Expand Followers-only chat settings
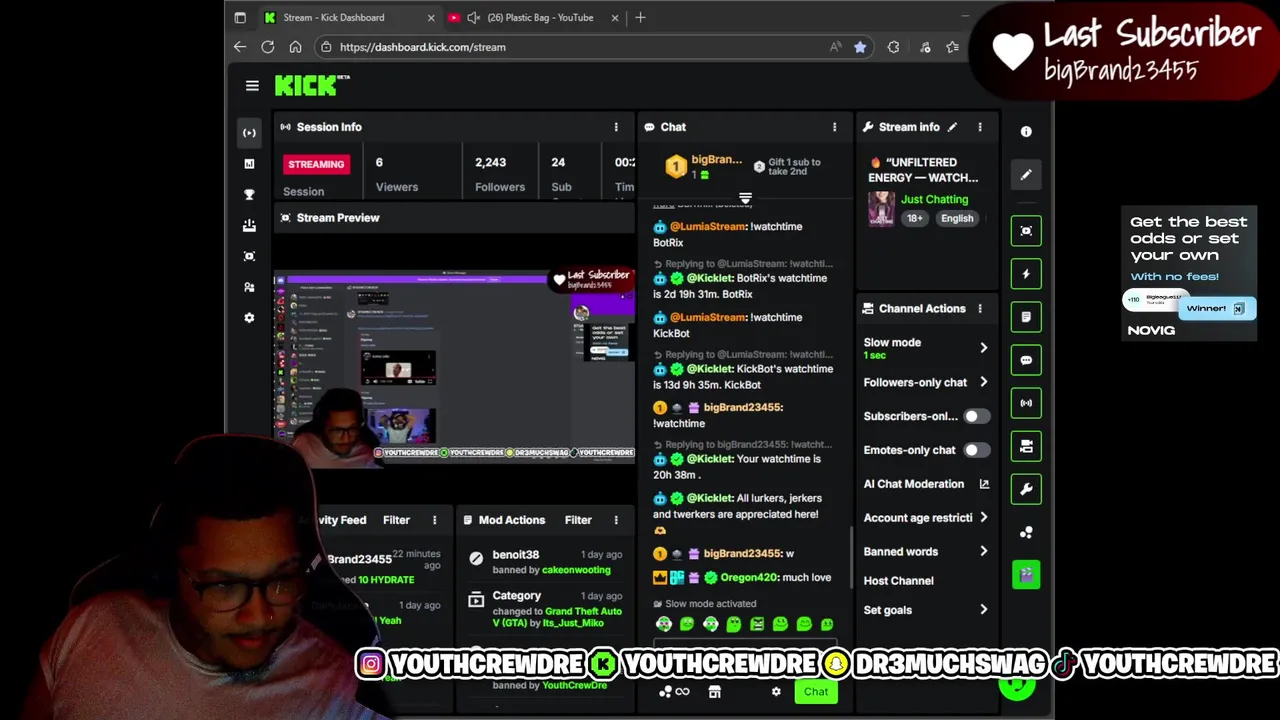The height and width of the screenshot is (720, 1280). (983, 382)
